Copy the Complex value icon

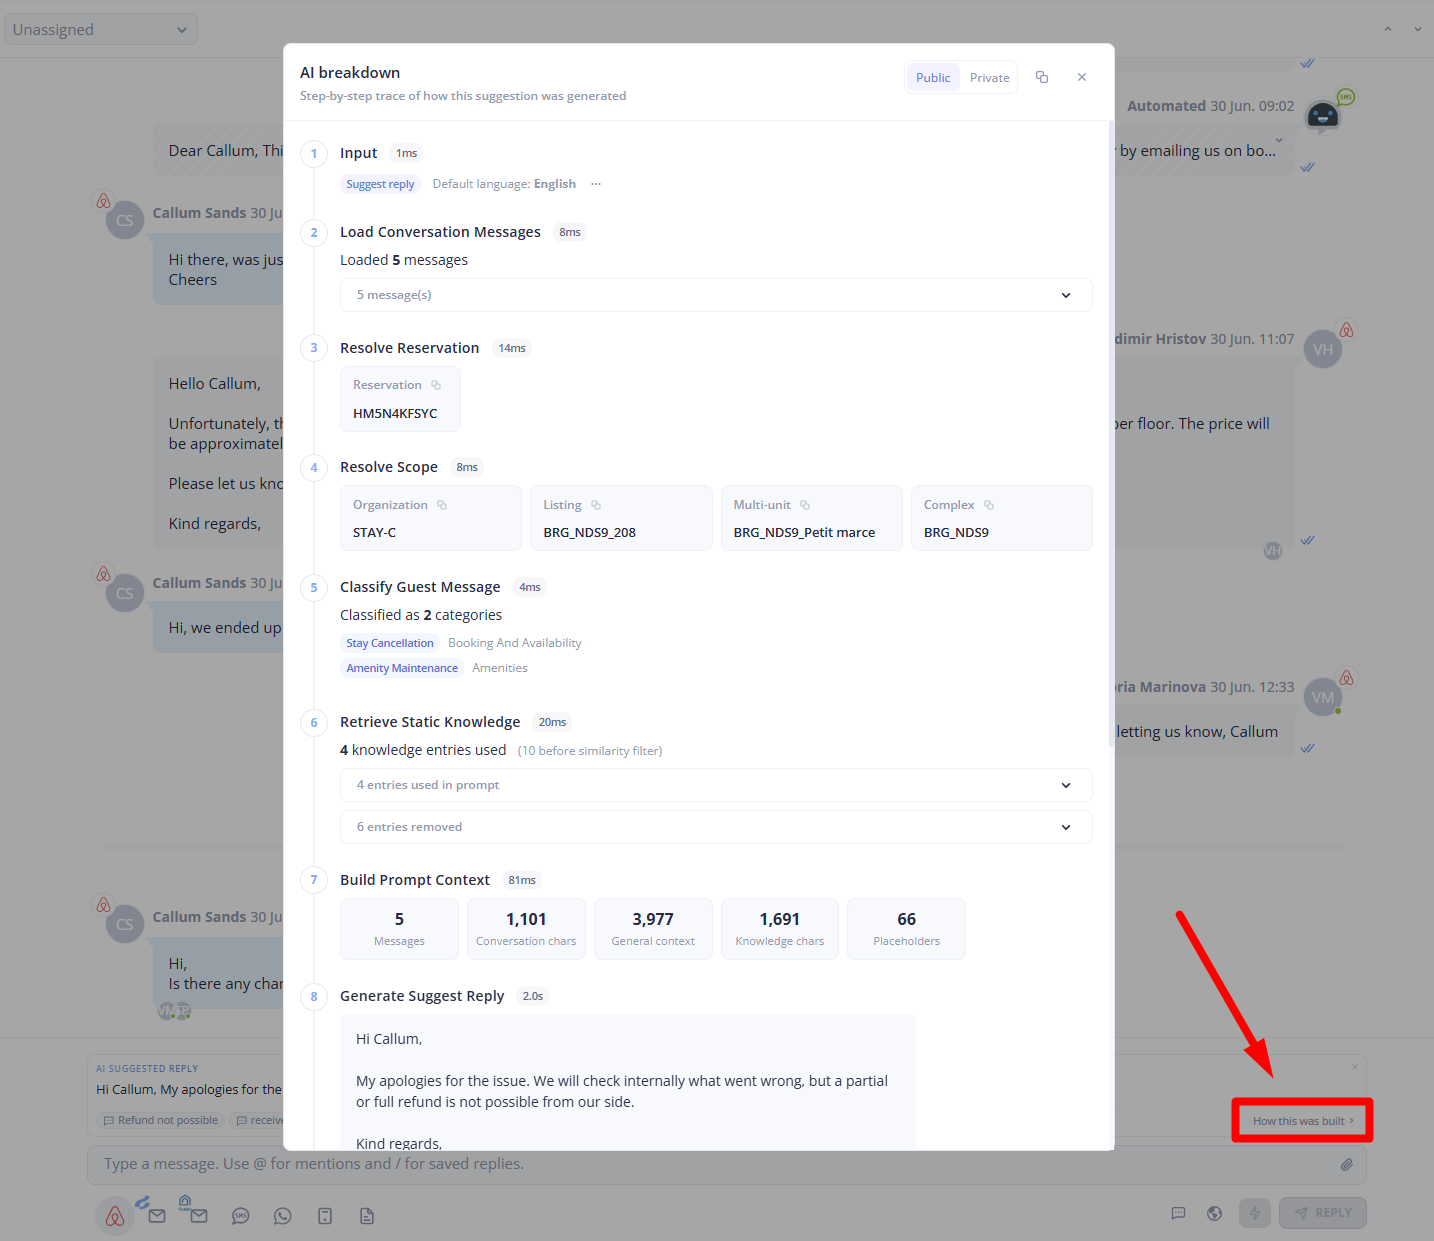[989, 505]
